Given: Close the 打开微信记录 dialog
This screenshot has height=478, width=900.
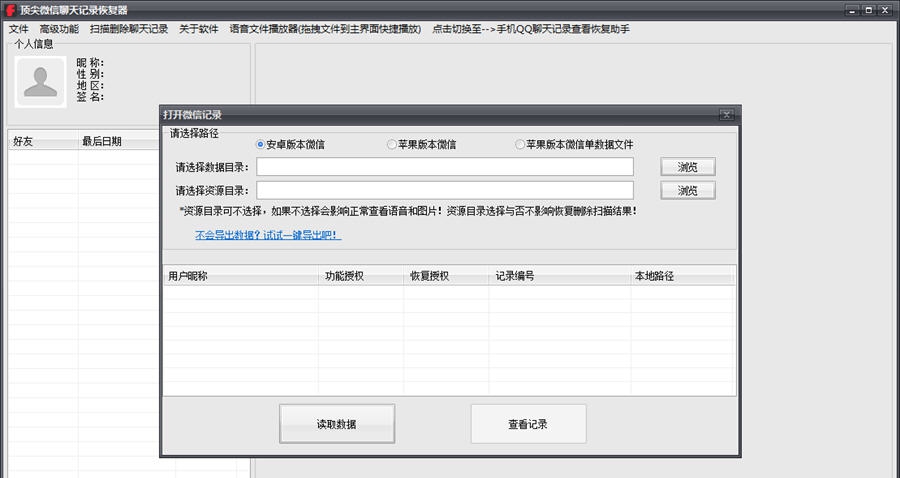Looking at the screenshot, I should (726, 115).
